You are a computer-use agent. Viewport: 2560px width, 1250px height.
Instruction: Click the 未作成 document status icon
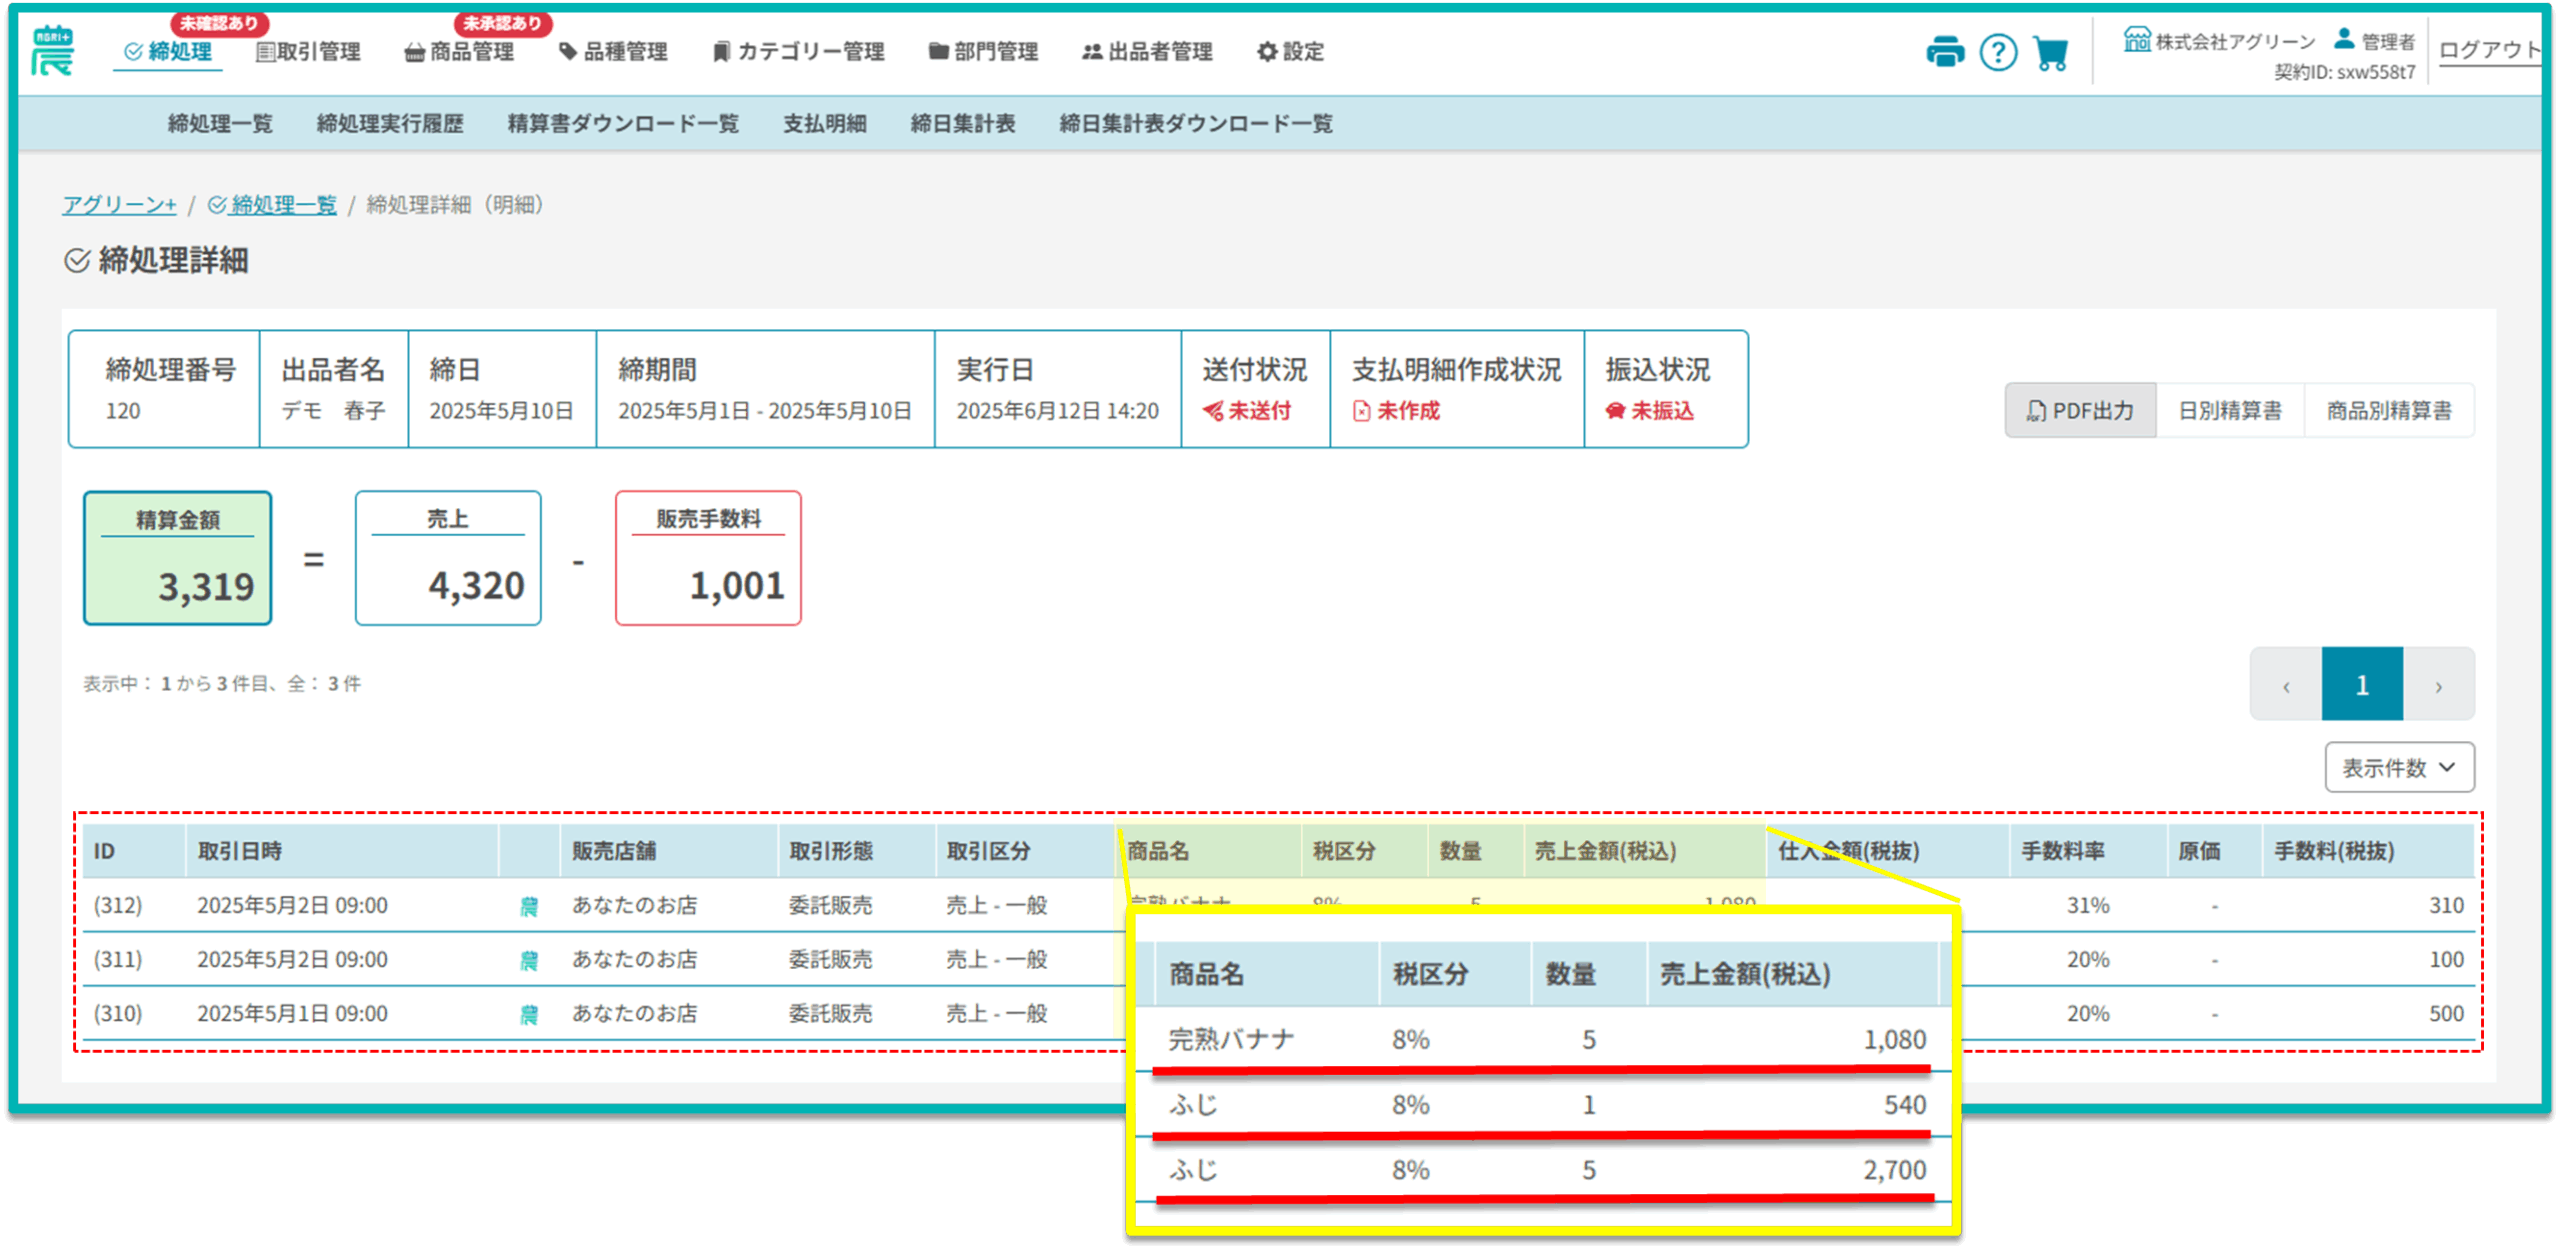click(1361, 411)
